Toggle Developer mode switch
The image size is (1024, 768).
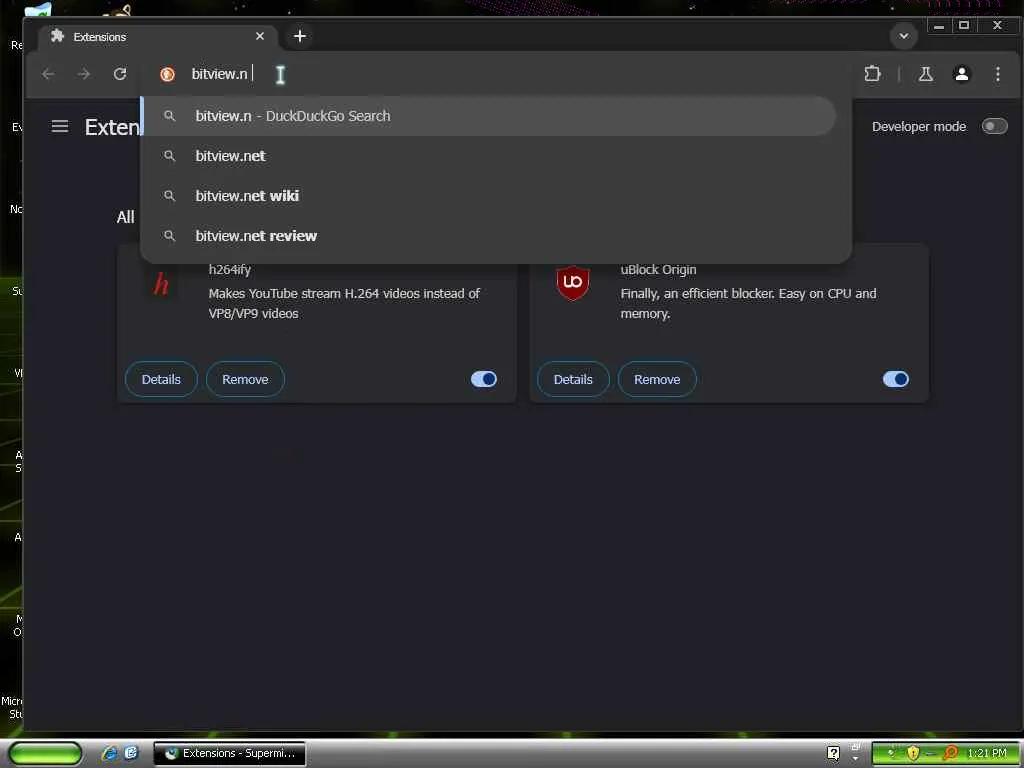coord(995,126)
